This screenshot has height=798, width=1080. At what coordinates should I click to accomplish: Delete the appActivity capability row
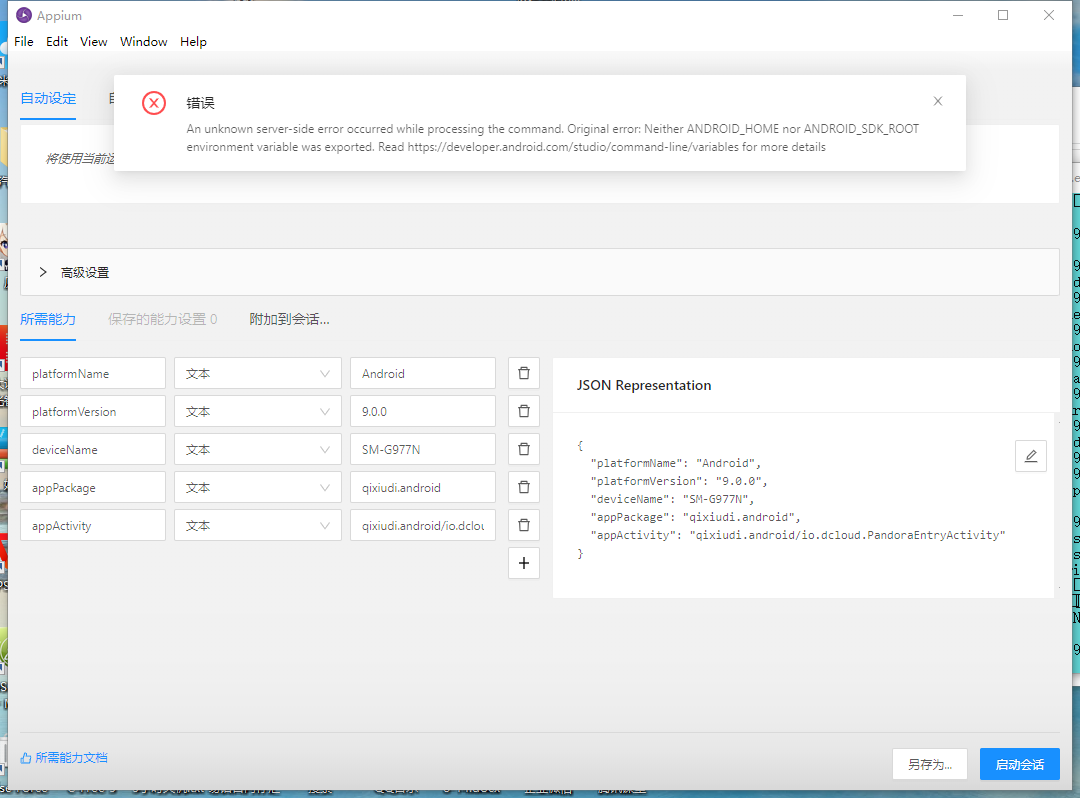pyautogui.click(x=523, y=525)
